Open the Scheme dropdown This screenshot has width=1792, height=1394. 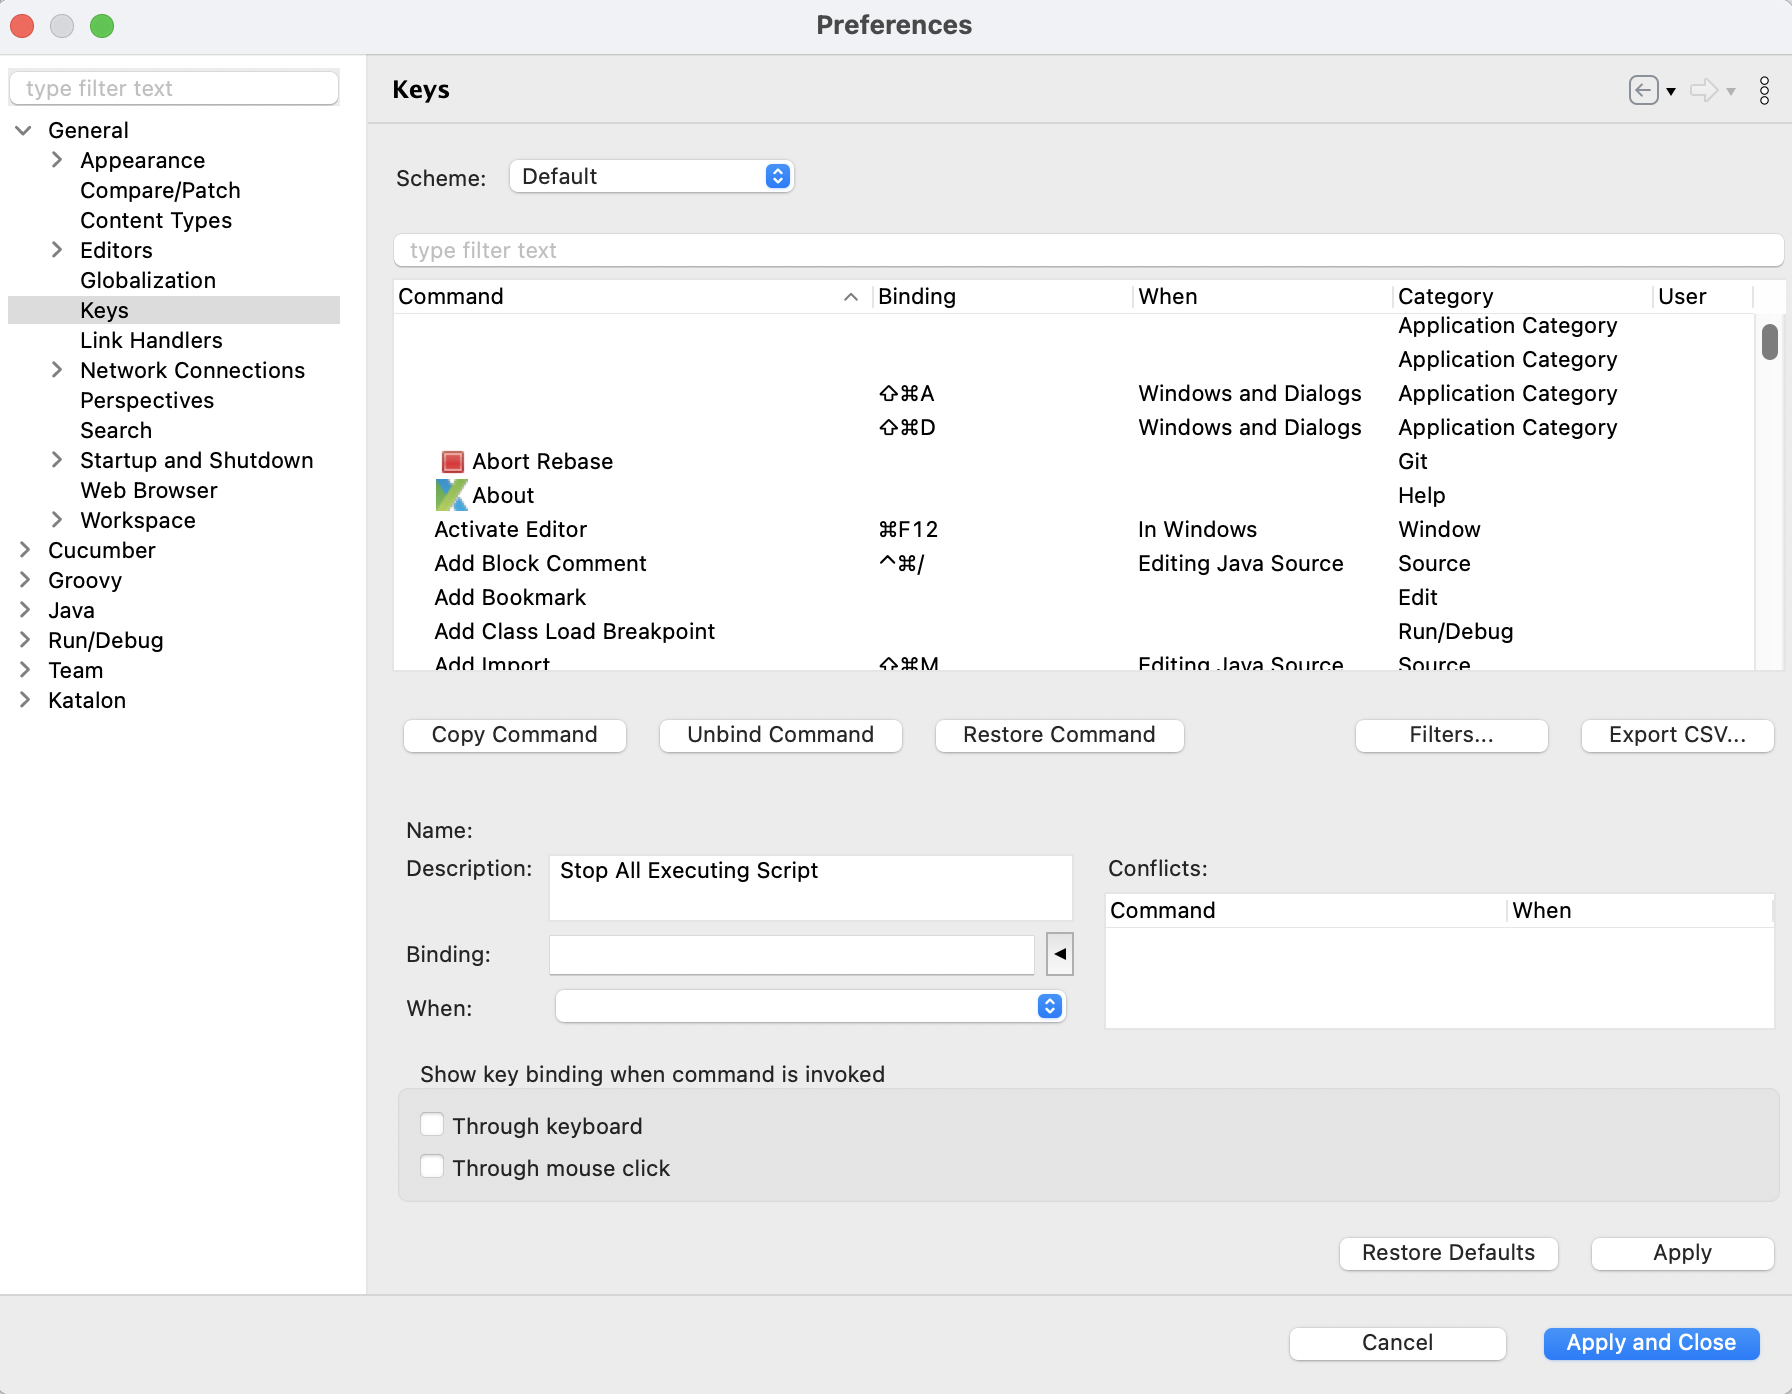[x=651, y=177]
